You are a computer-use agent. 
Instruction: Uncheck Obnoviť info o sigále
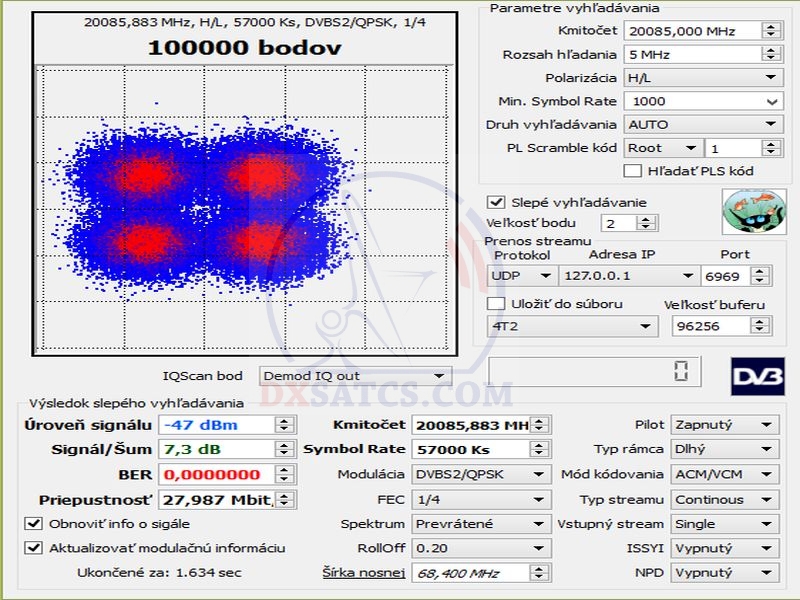pyautogui.click(x=33, y=523)
